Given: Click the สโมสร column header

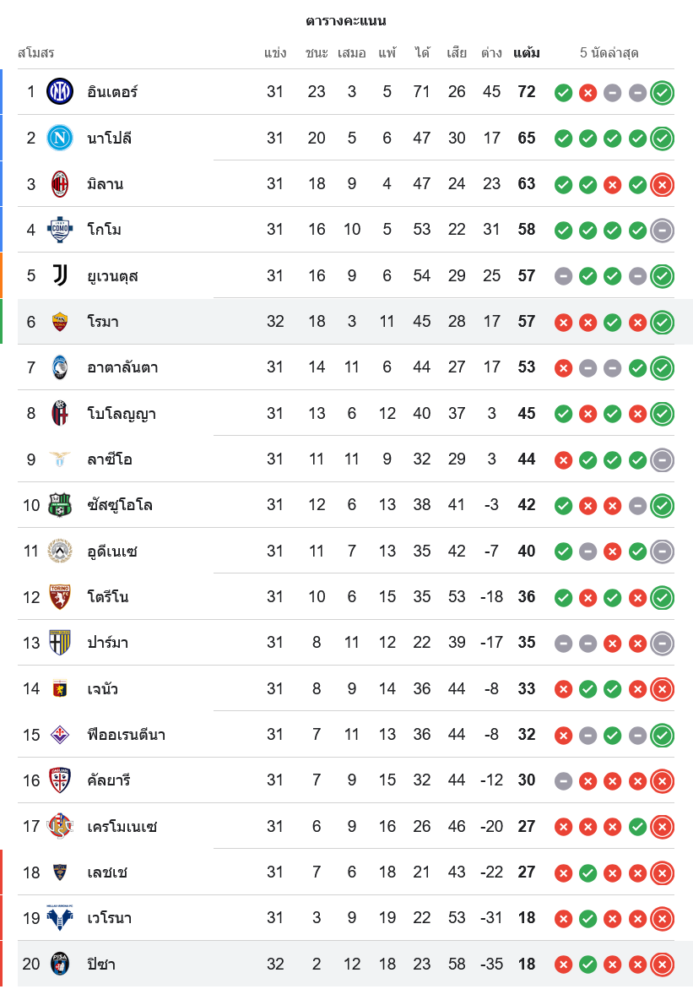Looking at the screenshot, I should click(x=36, y=53).
